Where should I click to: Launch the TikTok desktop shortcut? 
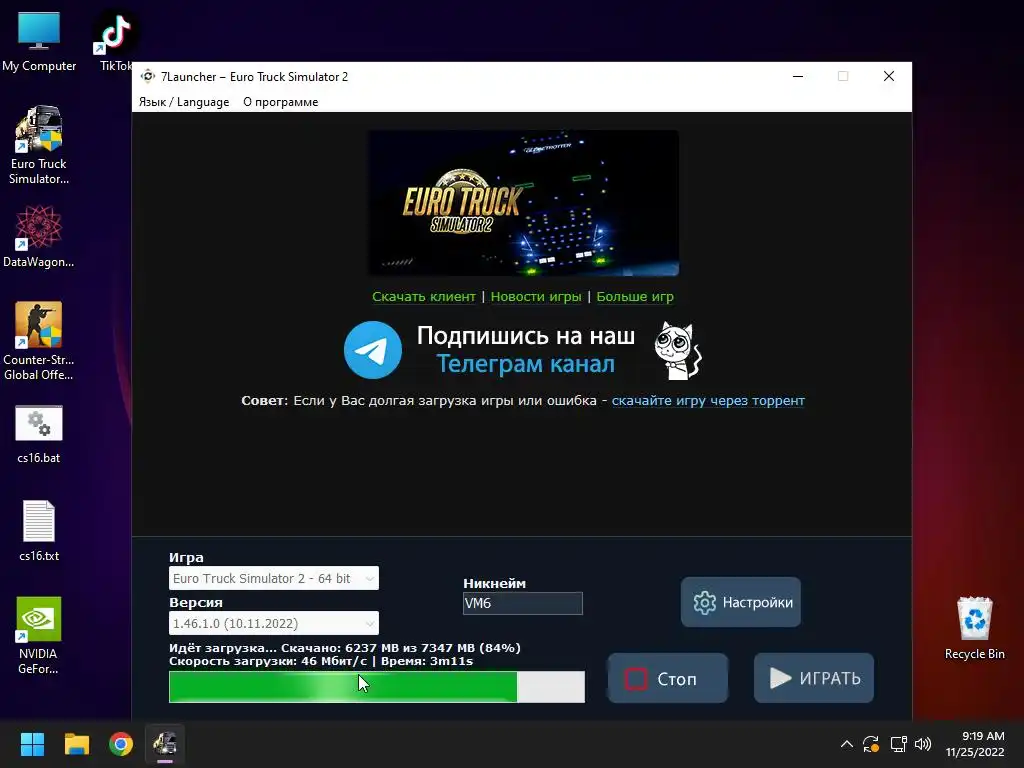click(x=116, y=40)
